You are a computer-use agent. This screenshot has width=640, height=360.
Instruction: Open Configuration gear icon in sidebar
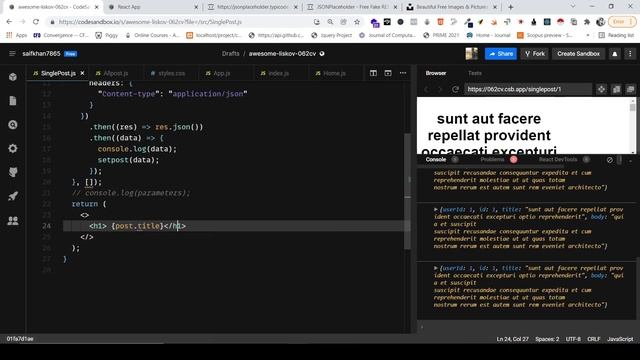(x=13, y=149)
